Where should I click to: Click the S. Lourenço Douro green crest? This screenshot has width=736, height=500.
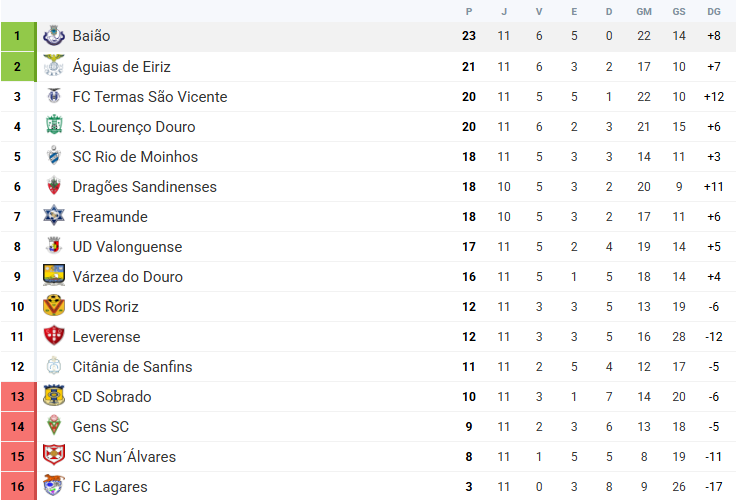point(54,127)
